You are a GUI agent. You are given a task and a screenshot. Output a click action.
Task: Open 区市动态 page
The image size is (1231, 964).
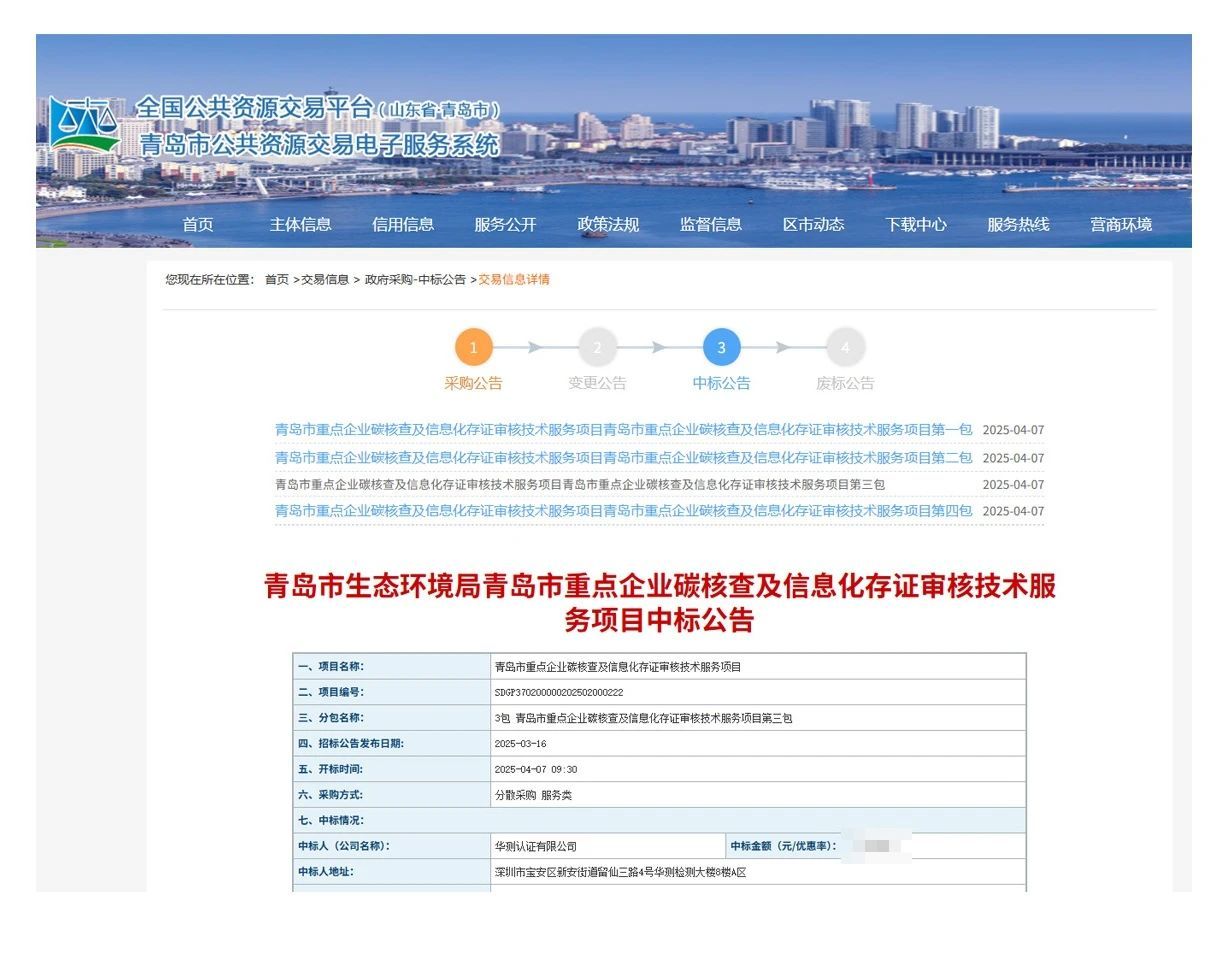(813, 225)
